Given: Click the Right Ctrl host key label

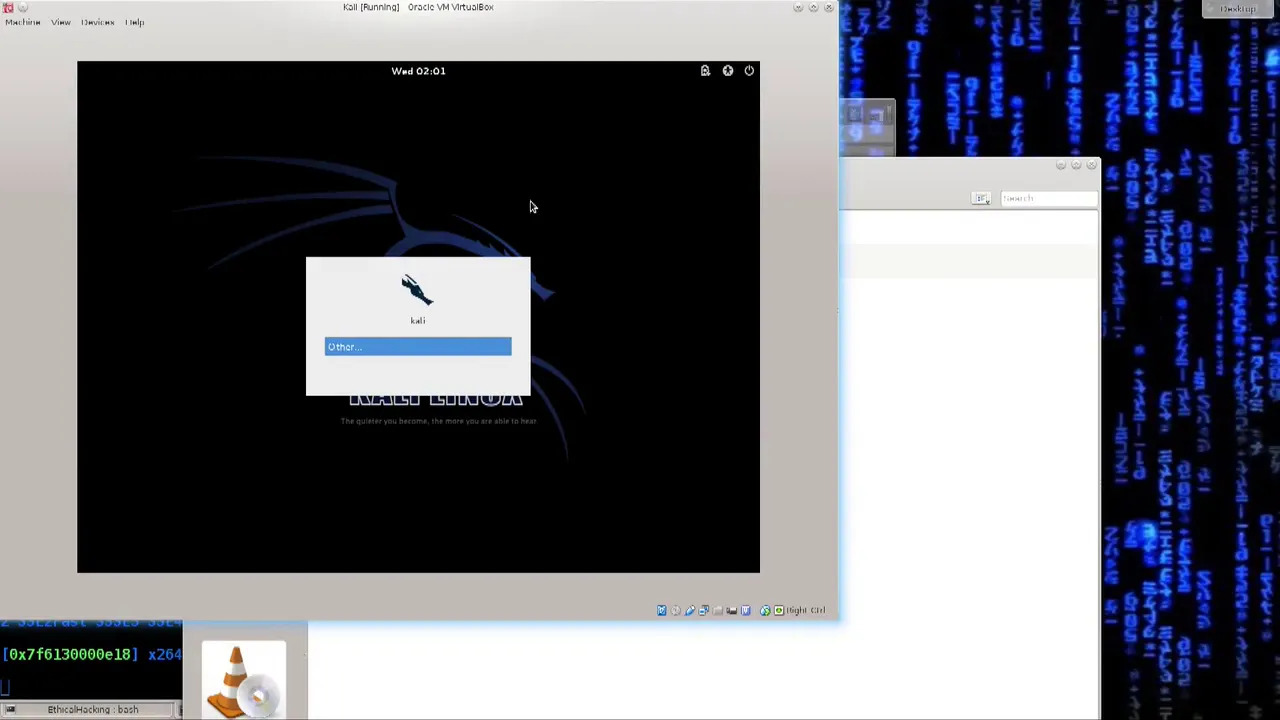Looking at the screenshot, I should coord(806,610).
